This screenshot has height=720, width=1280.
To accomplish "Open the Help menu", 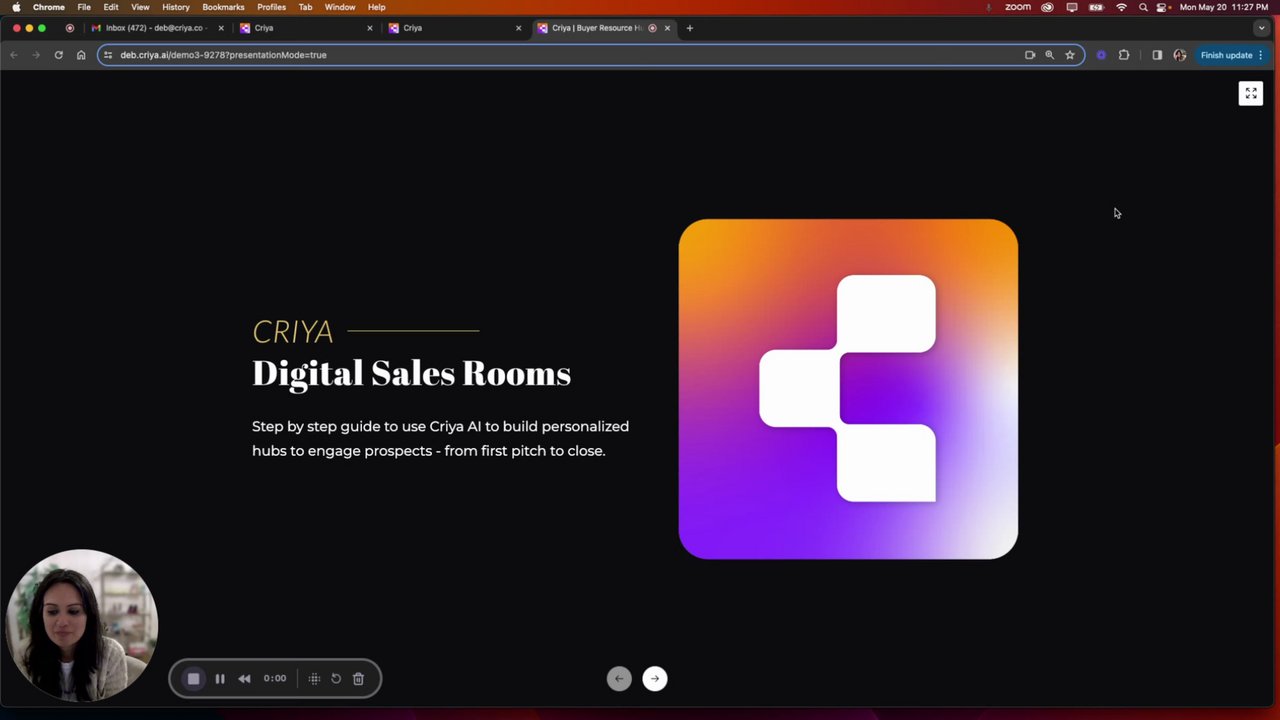I will [x=376, y=7].
